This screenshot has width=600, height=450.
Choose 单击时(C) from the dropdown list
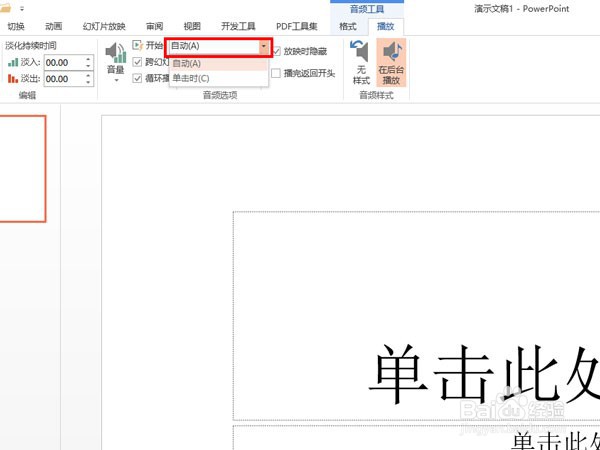[218, 78]
